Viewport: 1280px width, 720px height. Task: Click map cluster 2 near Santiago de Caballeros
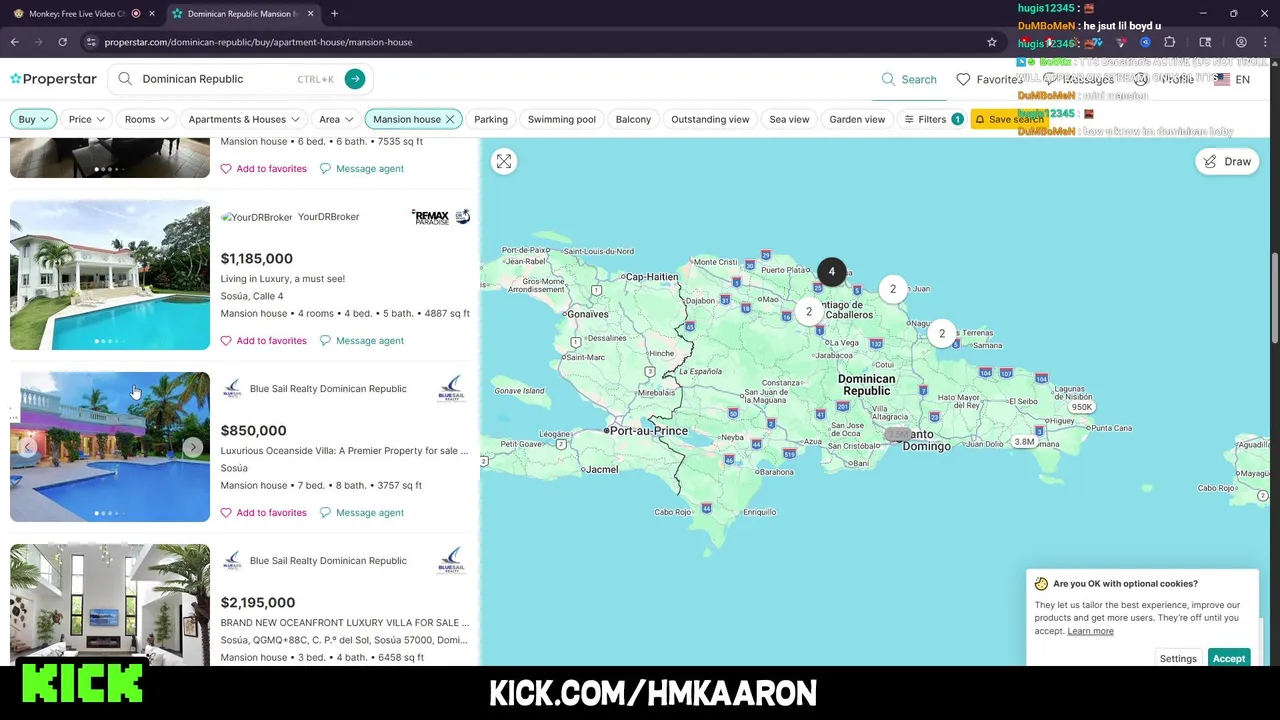809,311
